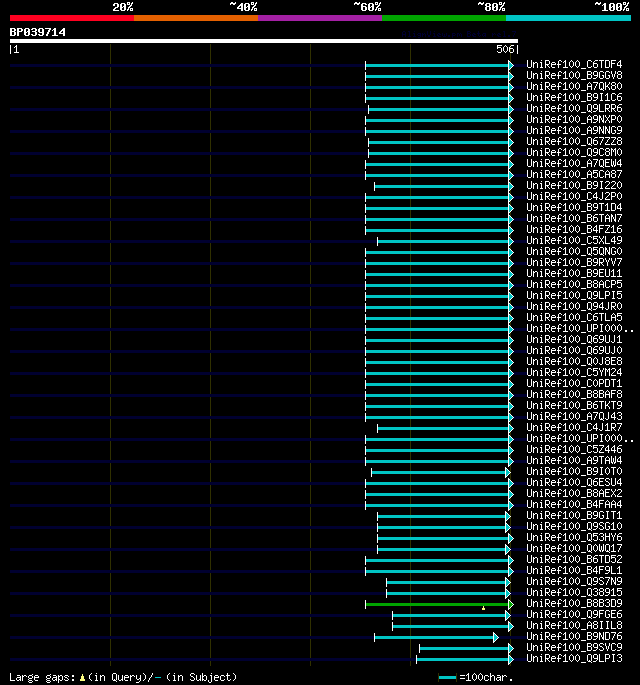Image resolution: width=640 pixels, height=685 pixels.
Task: Pick the UniRef100_C0PDT1 hit name
Action: click(574, 384)
